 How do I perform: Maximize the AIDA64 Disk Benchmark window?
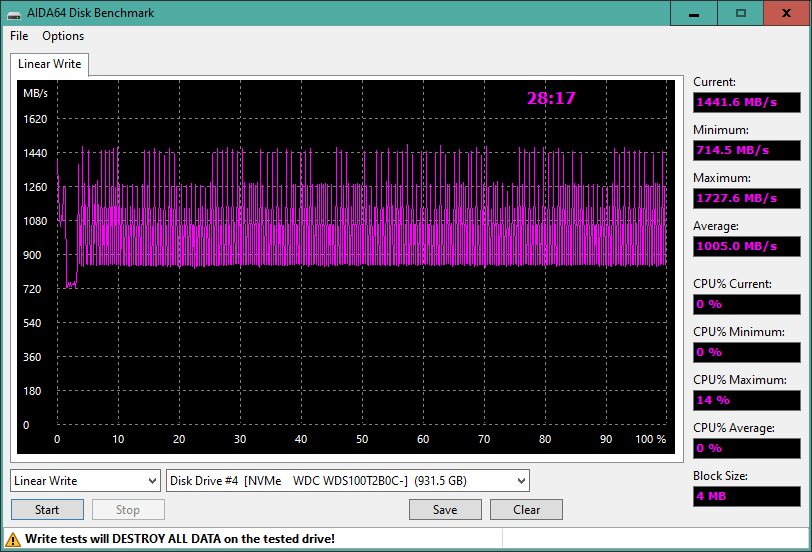coord(741,13)
